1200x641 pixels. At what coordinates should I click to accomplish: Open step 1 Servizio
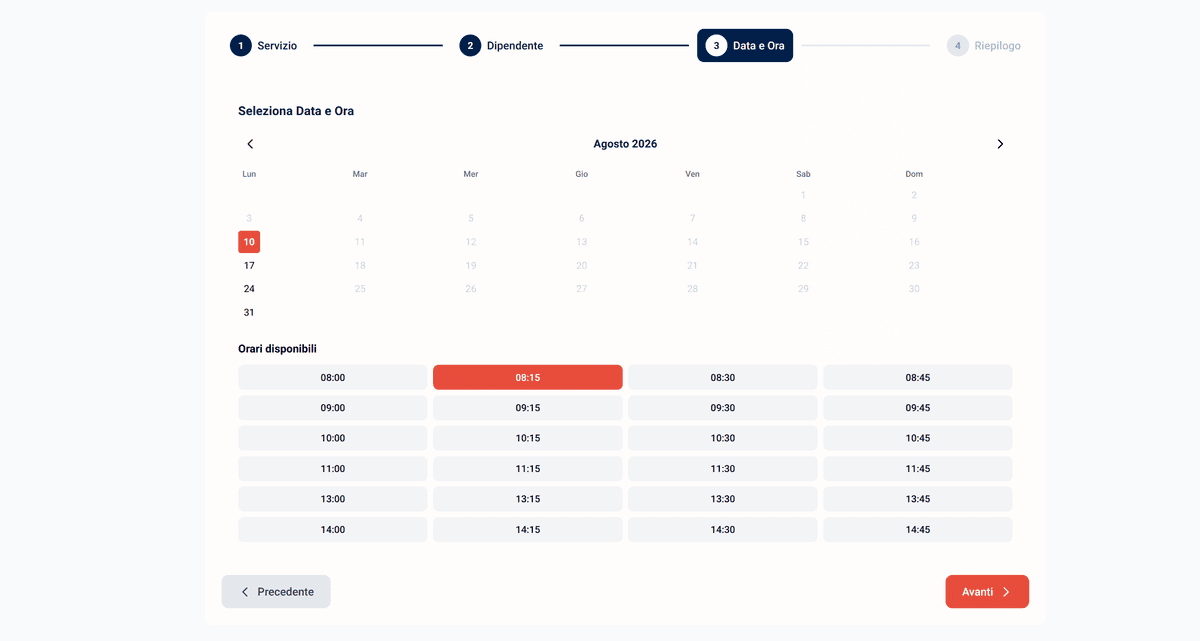[x=264, y=46]
